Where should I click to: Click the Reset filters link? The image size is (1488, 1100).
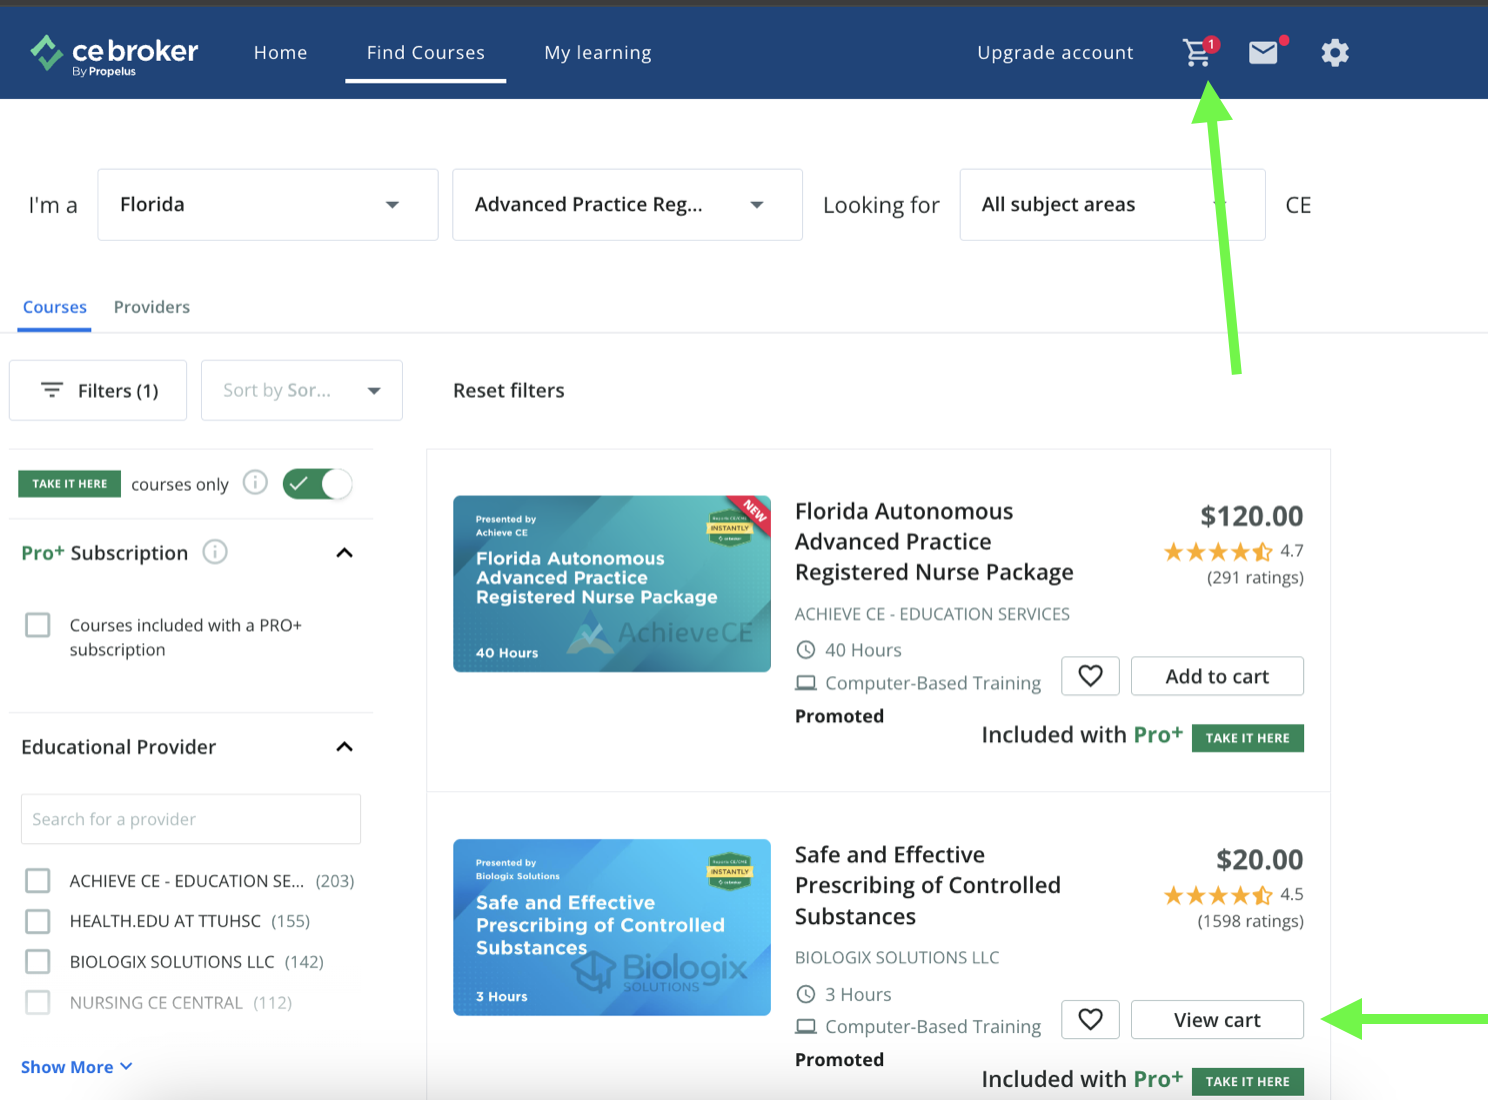[x=508, y=390]
